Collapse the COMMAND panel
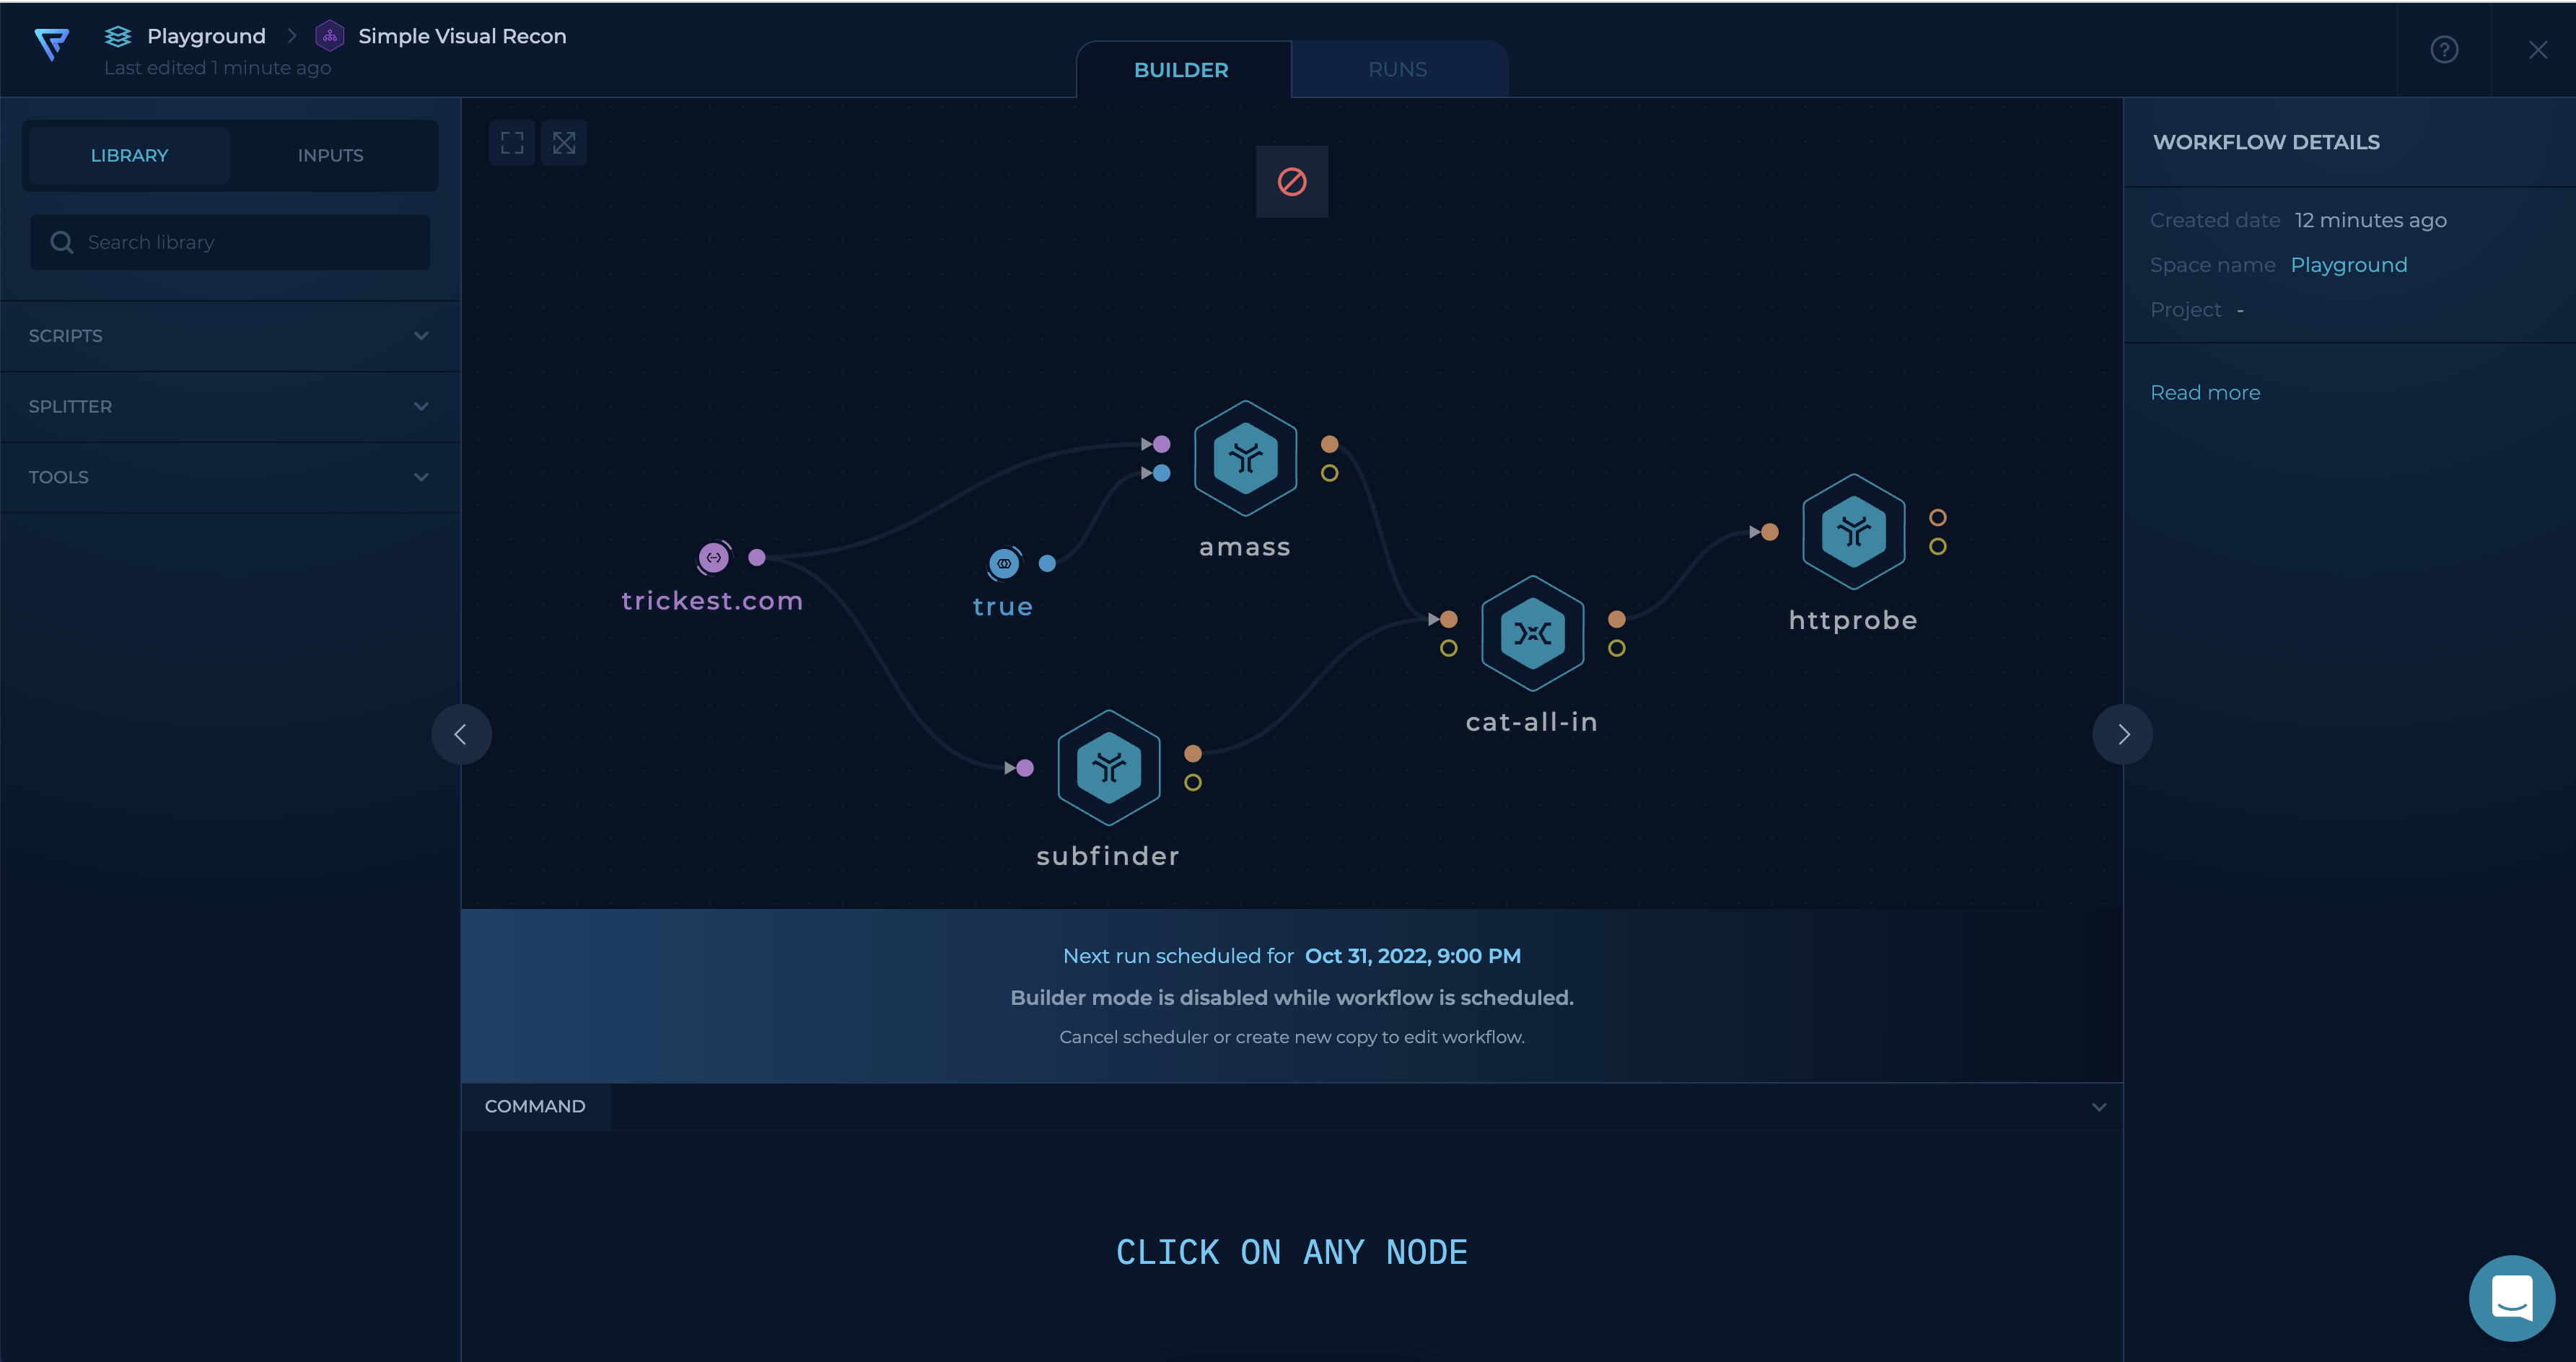 point(2099,1107)
